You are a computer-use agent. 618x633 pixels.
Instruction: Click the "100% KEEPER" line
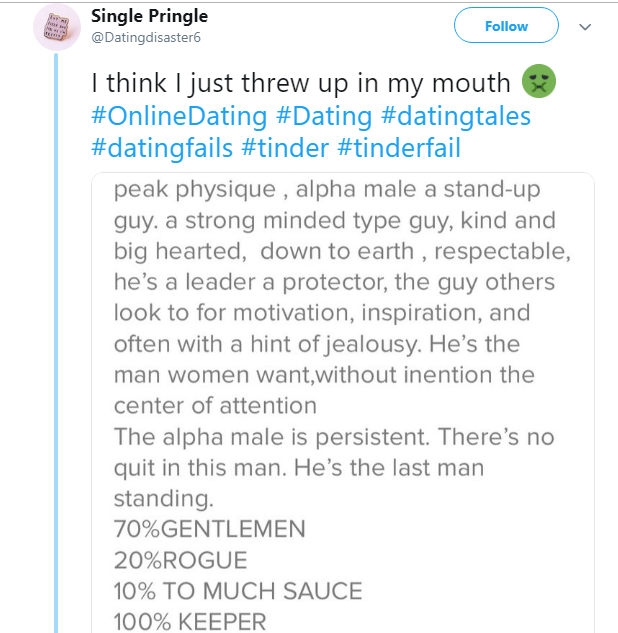point(190,621)
